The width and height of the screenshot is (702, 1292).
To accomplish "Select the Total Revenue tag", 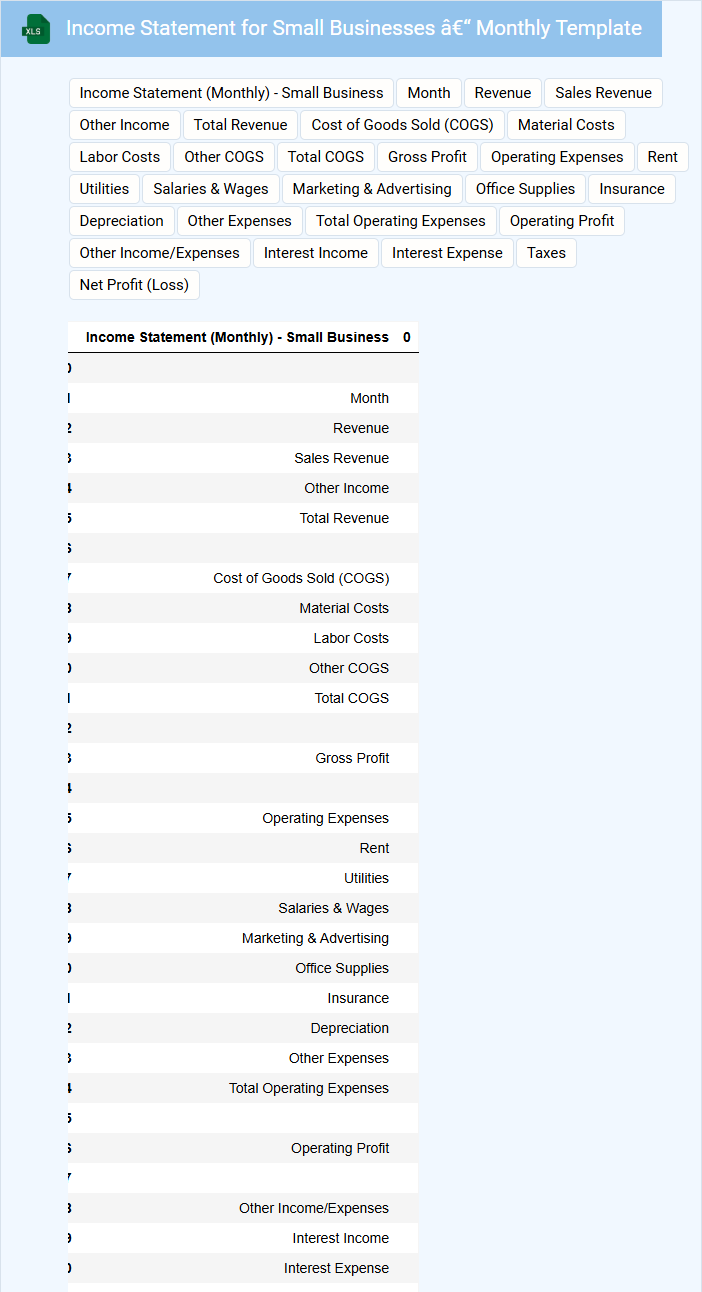I will click(240, 125).
